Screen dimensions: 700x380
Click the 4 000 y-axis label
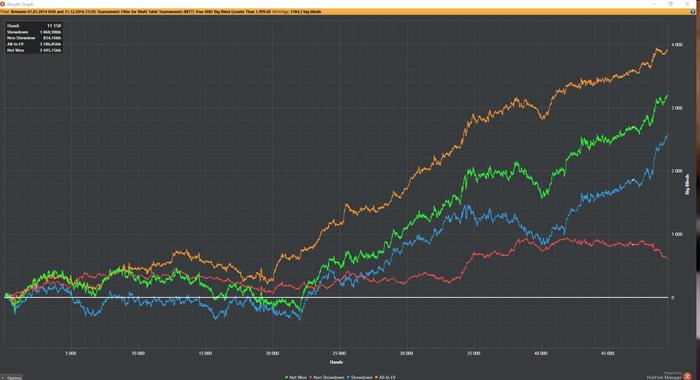pos(677,45)
